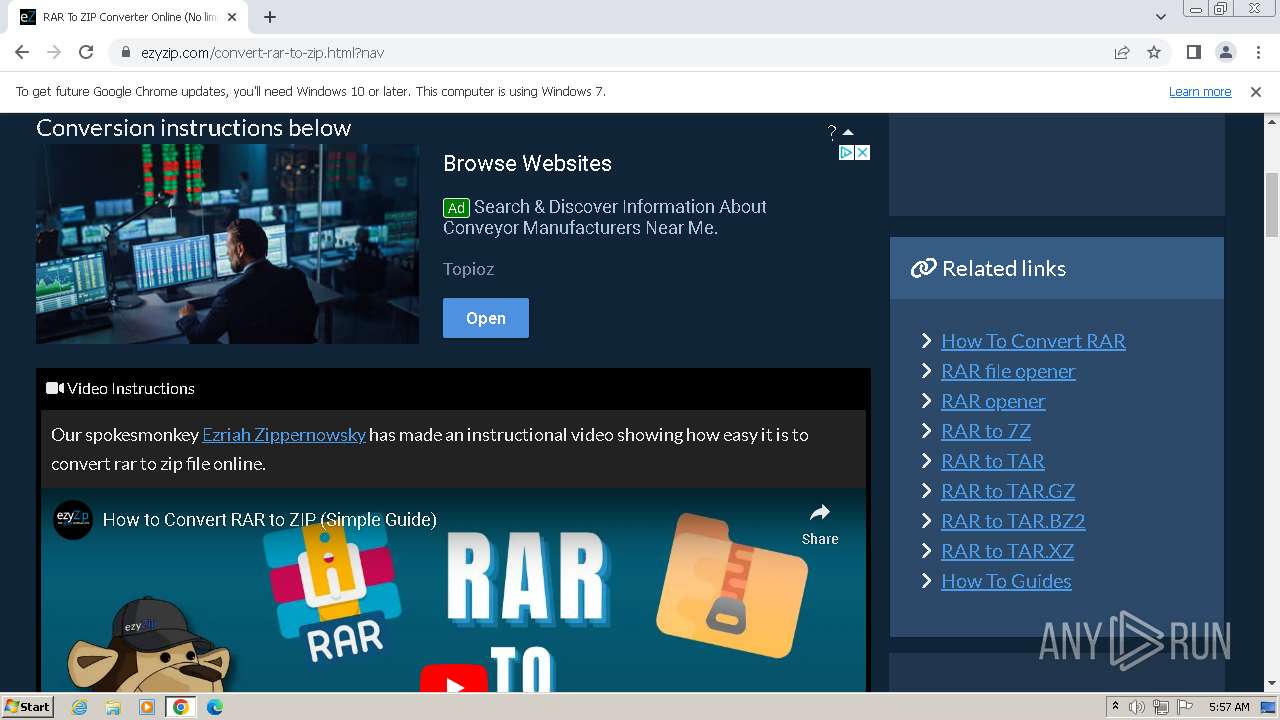This screenshot has height=720, width=1280.
Task: Select the RAR To ZIP Converter tab
Action: [129, 17]
